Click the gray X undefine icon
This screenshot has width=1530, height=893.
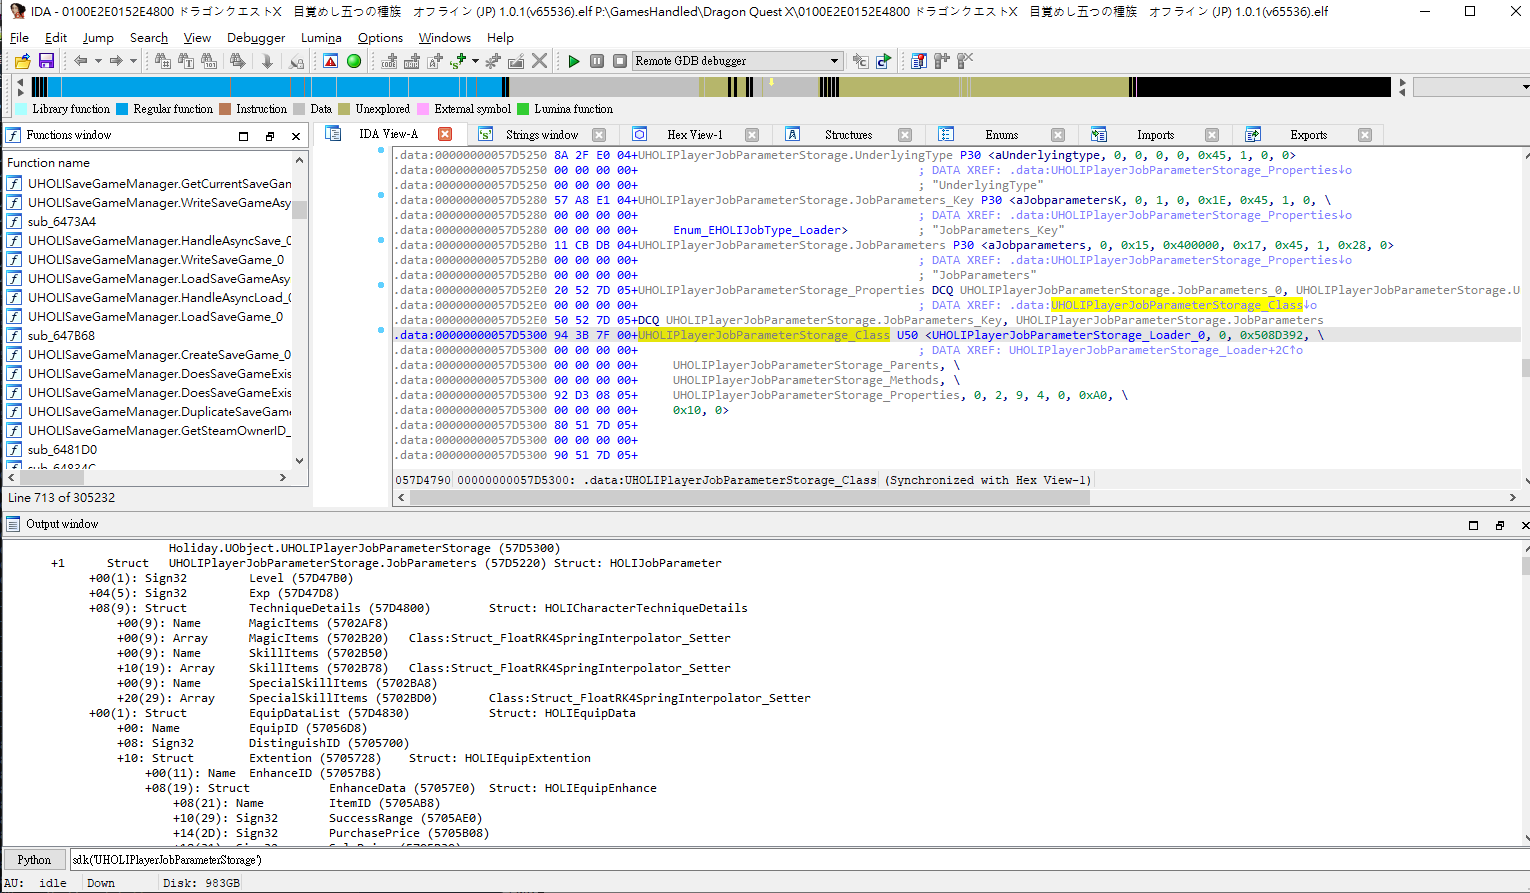539,61
